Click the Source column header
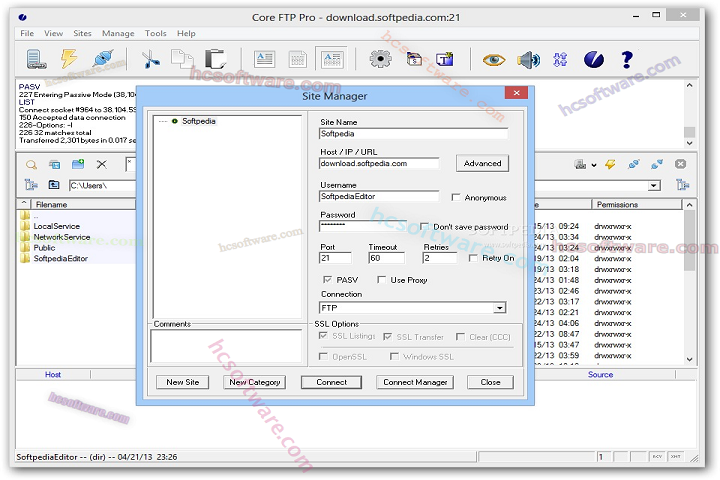 click(600, 375)
